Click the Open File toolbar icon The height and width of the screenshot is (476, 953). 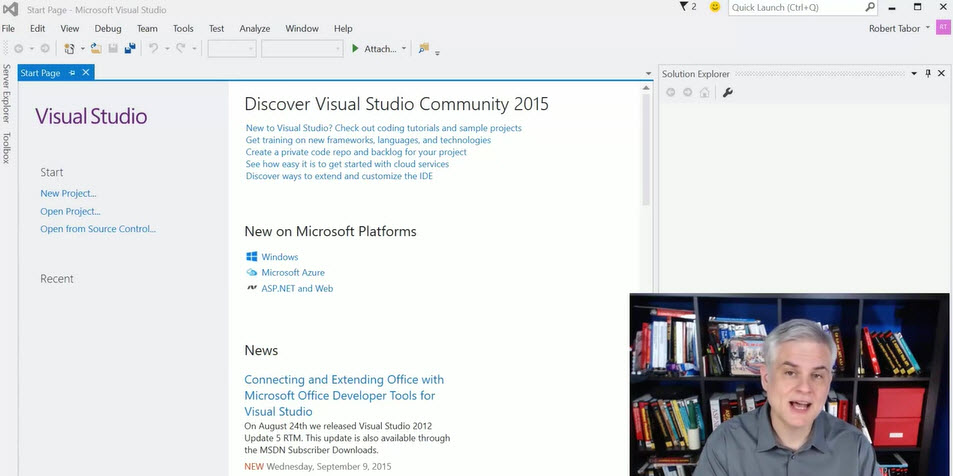tap(96, 48)
